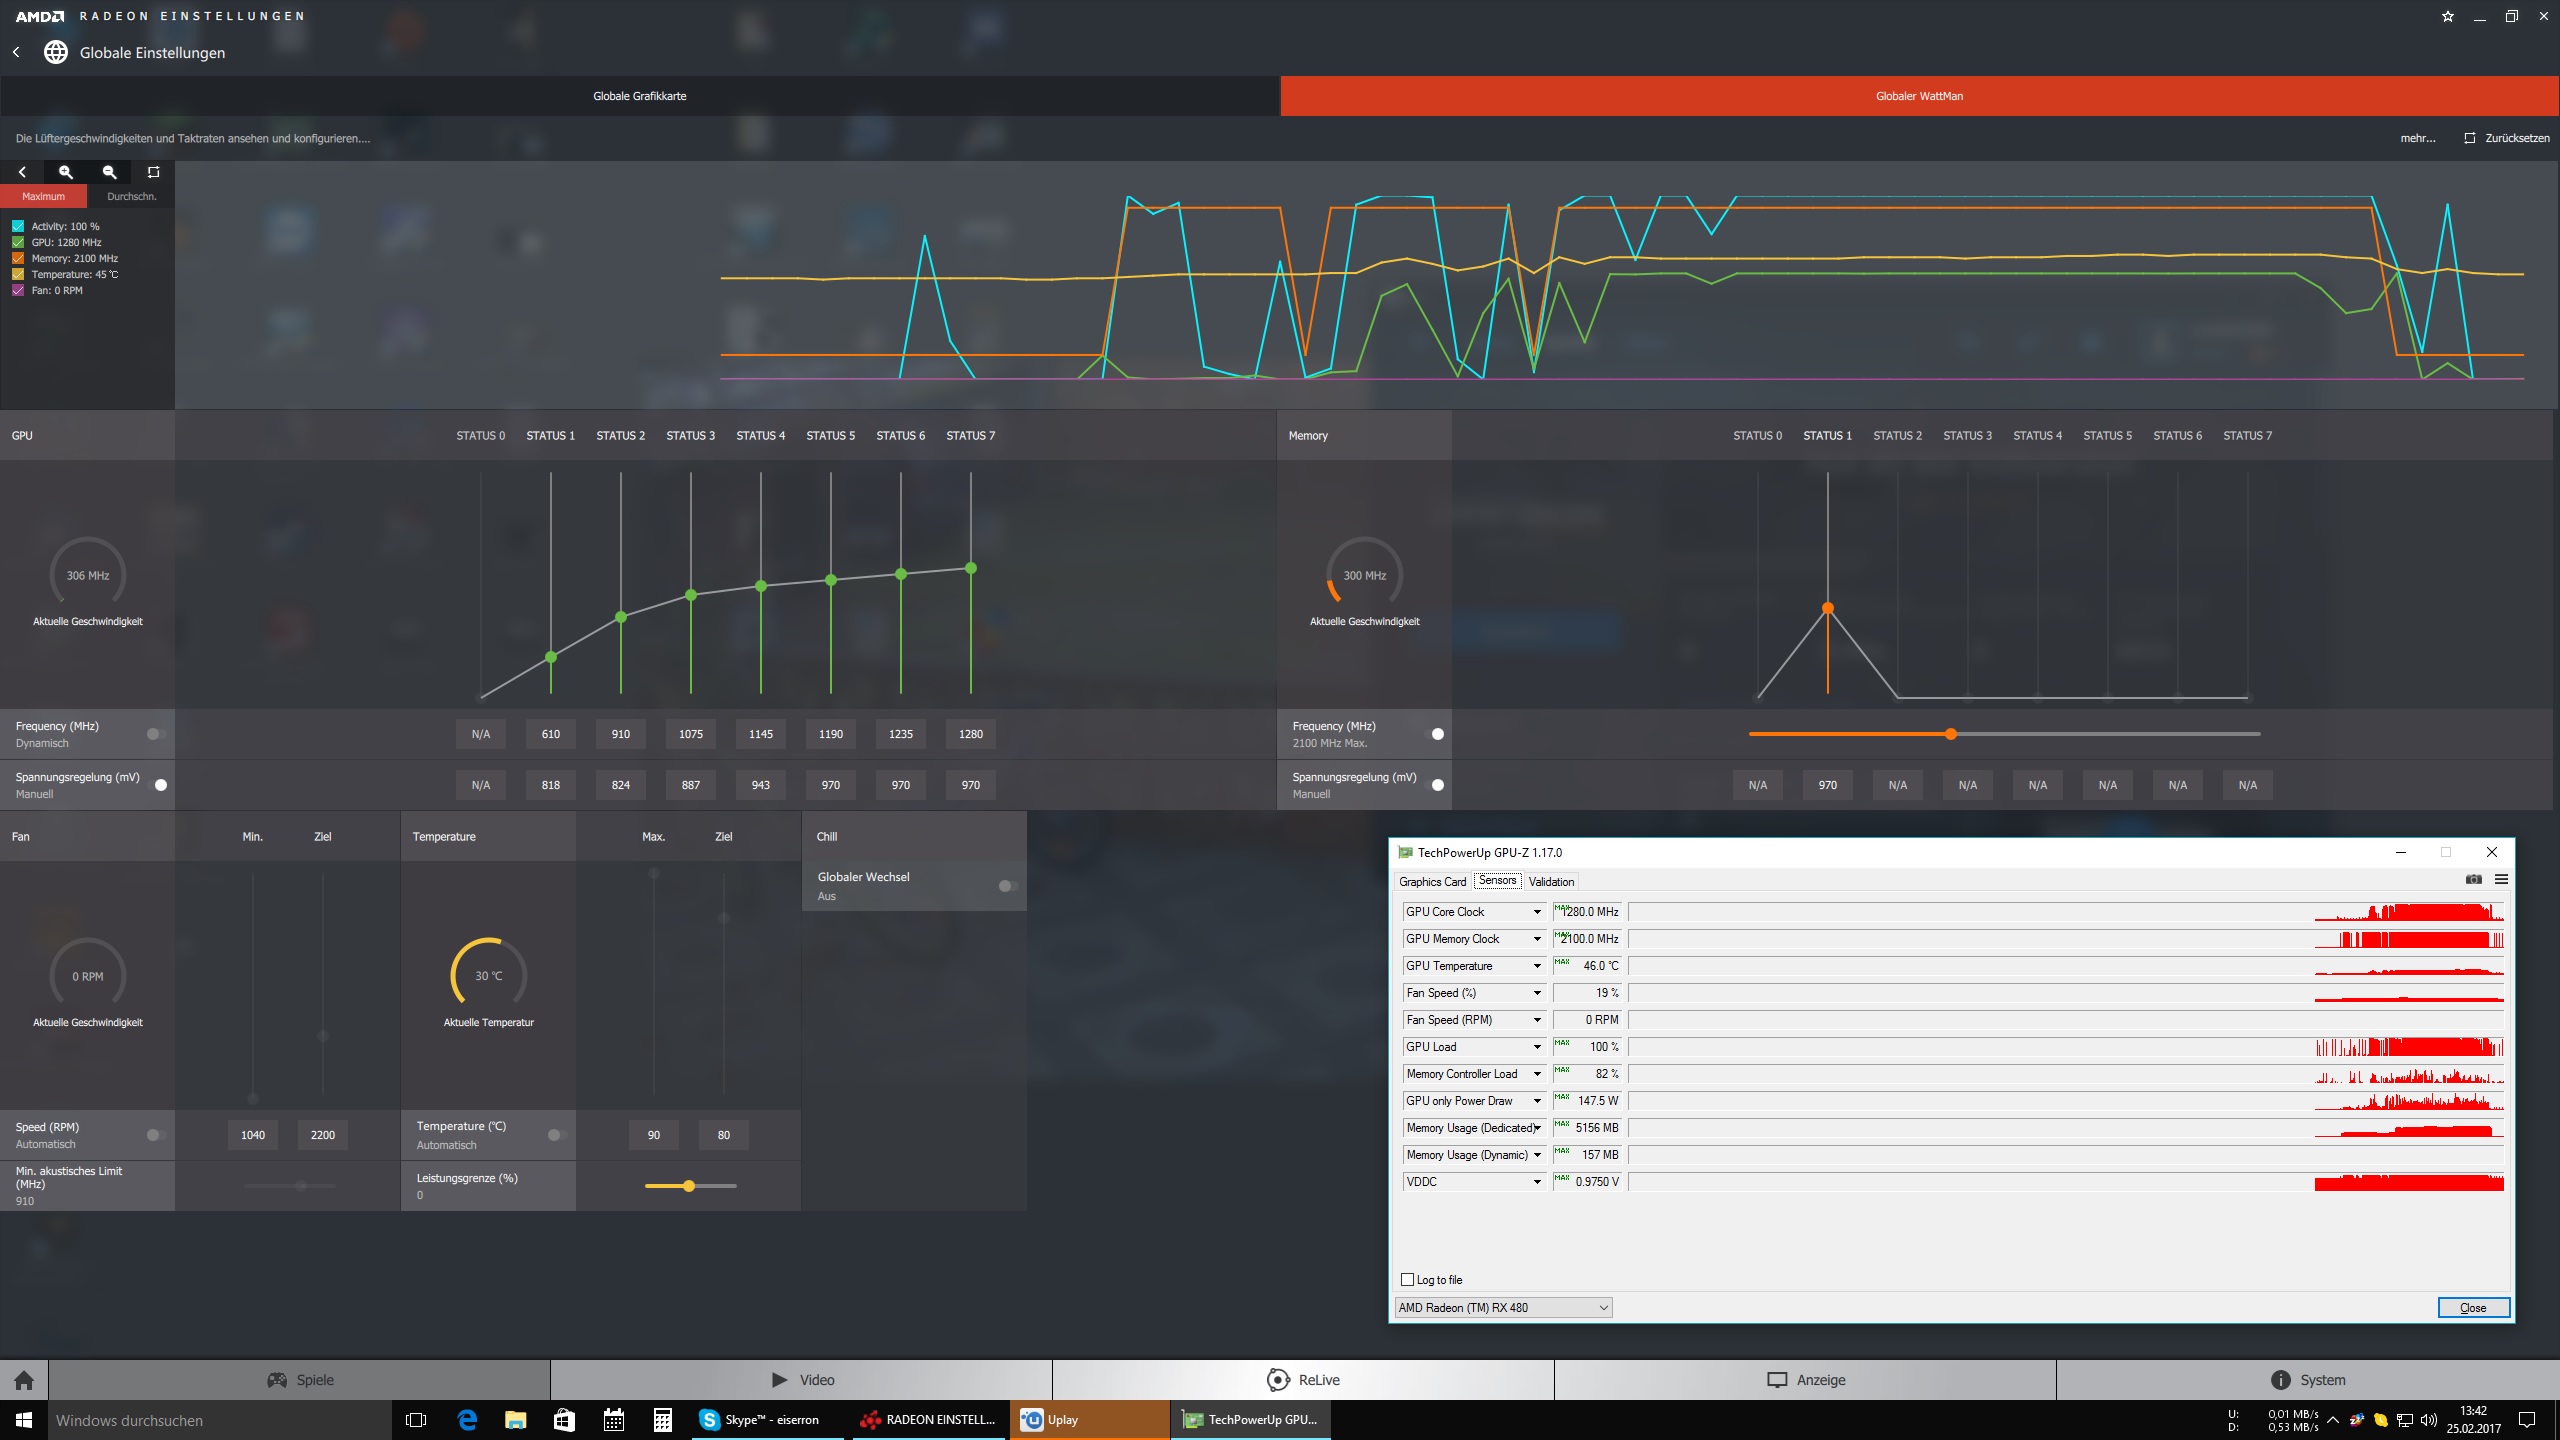Open the Anzeige section
The height and width of the screenshot is (1440, 2560).
(x=1805, y=1380)
